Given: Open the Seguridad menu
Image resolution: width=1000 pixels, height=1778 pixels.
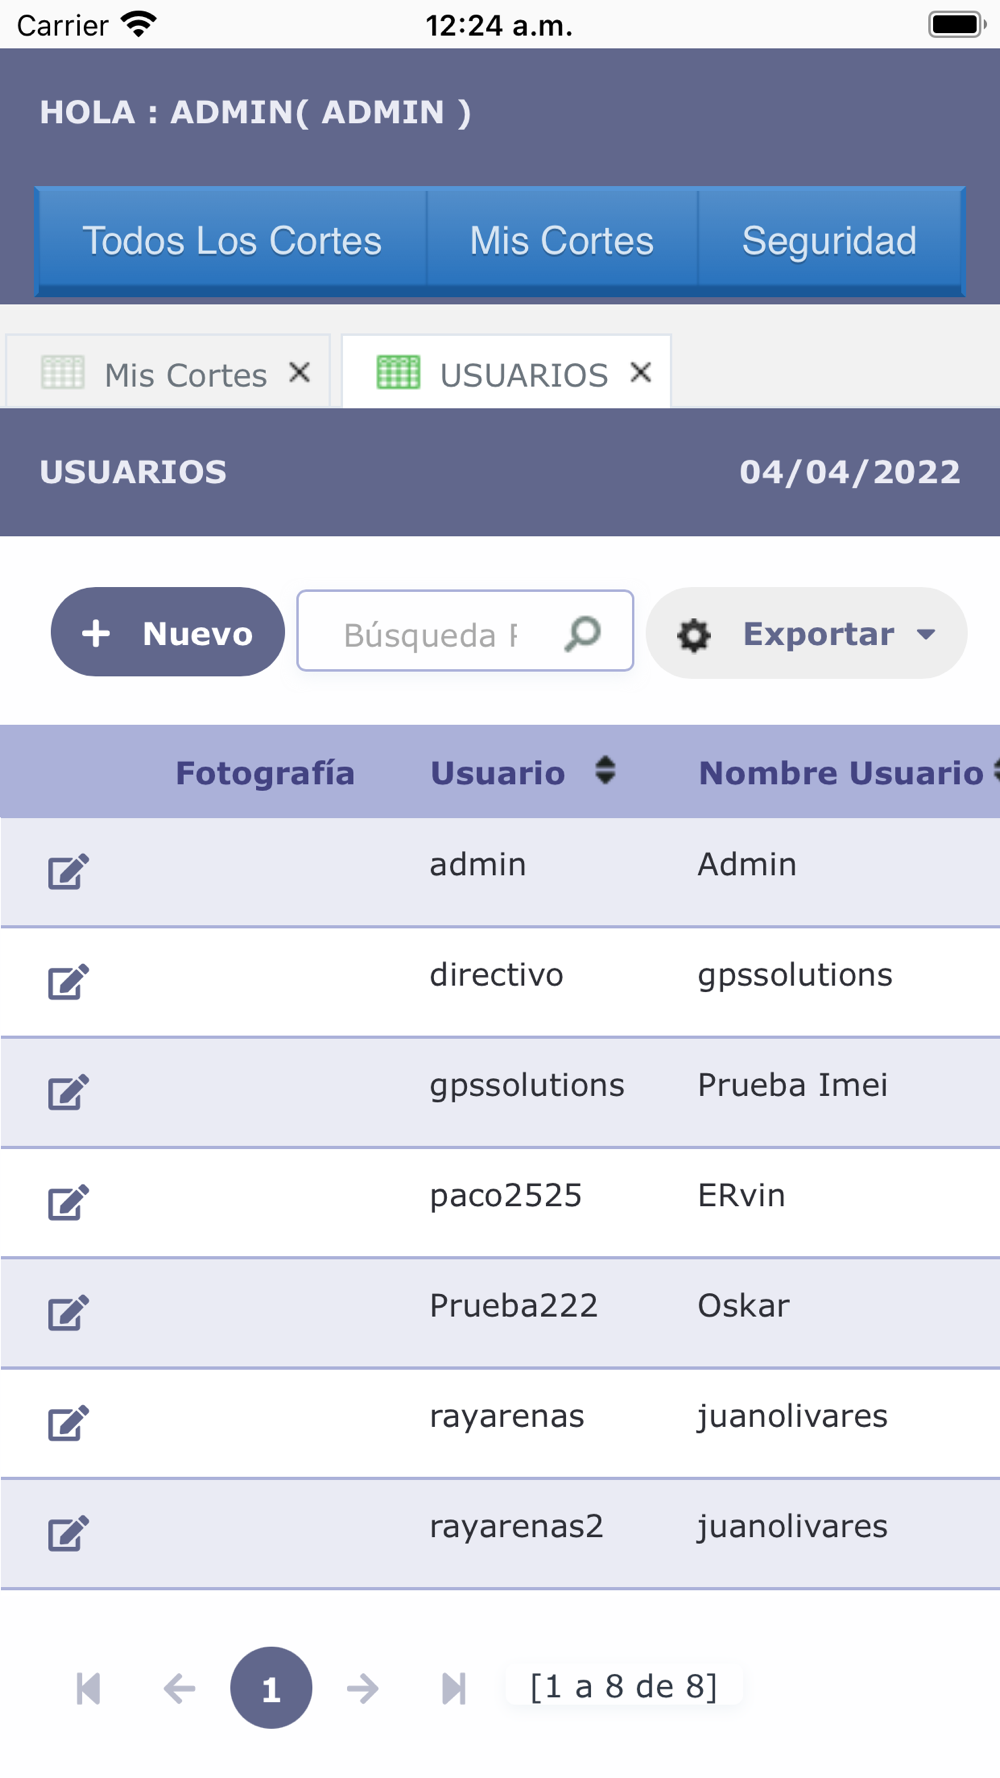Looking at the screenshot, I should 829,241.
